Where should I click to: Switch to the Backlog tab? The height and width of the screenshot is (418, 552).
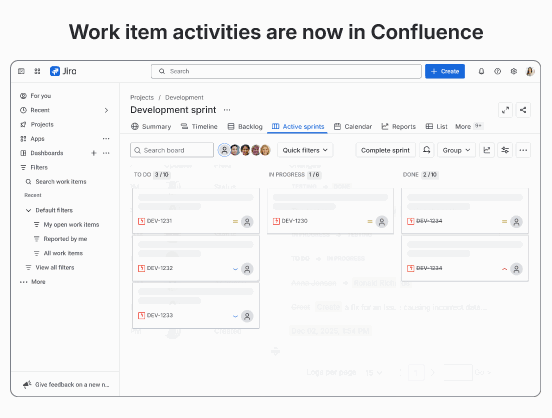[x=245, y=126]
